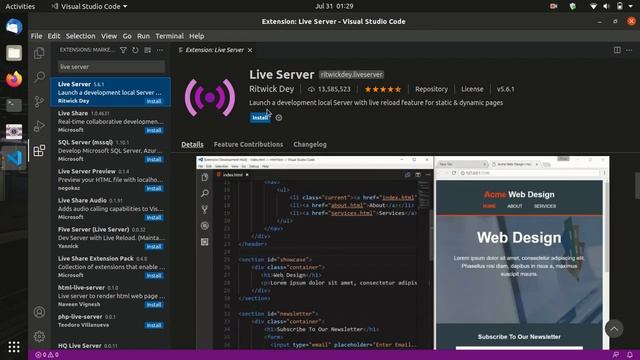This screenshot has height=360, width=640.
Task: Install php-live-server extension
Action: 154,325
